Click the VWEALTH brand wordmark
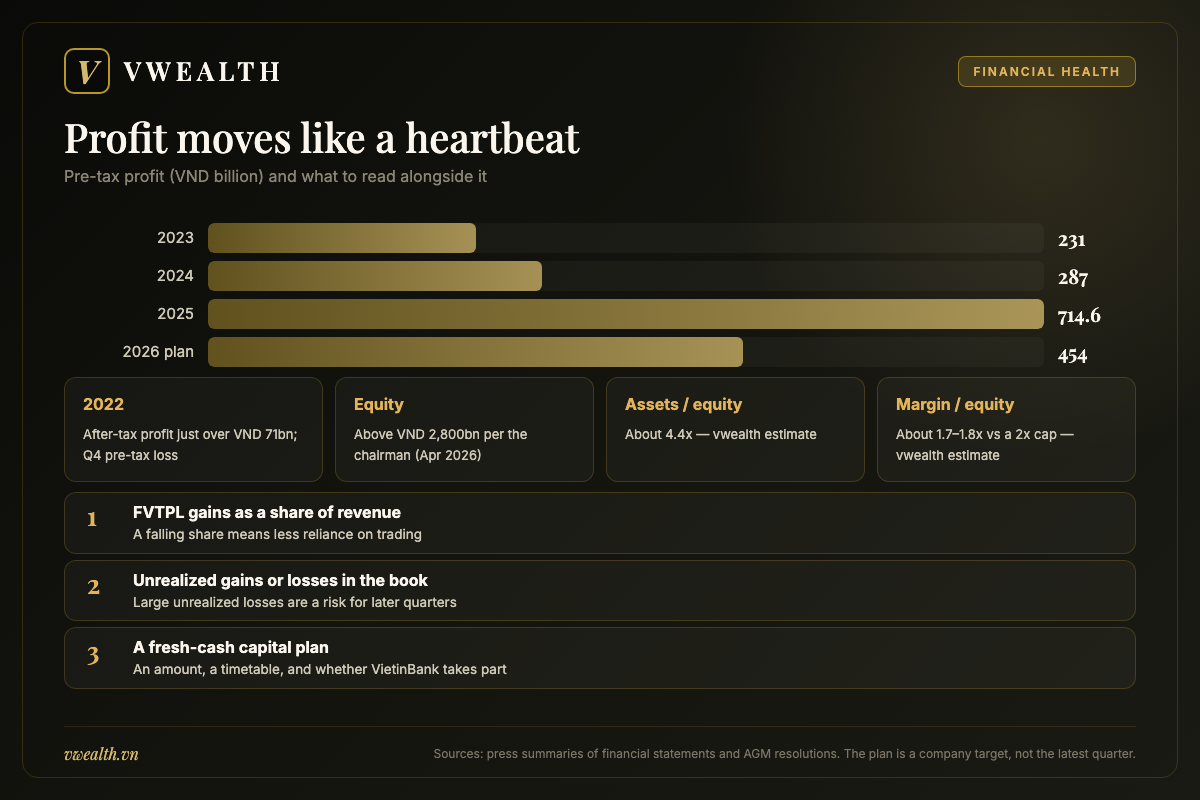The image size is (1200, 800). point(201,72)
